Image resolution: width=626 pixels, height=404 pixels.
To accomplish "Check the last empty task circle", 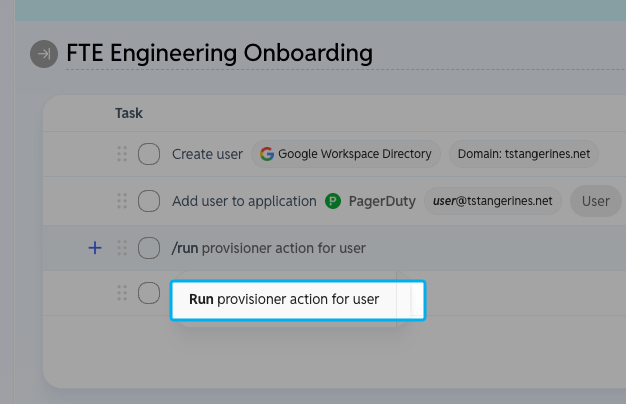I will [149, 293].
